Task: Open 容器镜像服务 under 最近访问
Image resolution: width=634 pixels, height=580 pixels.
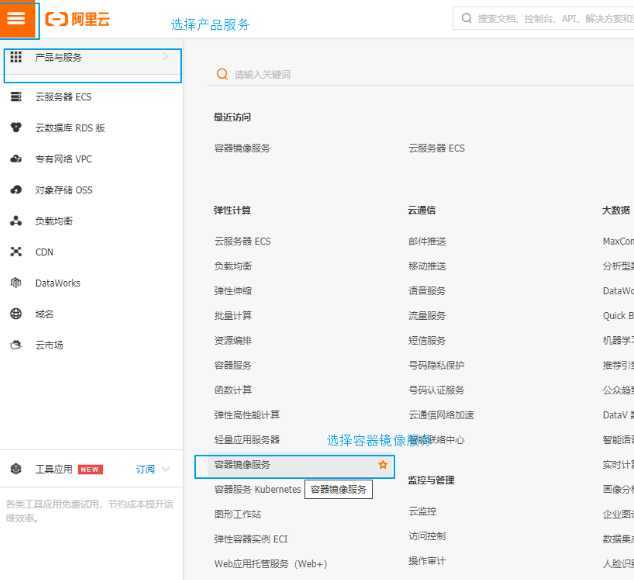Action: pos(242,148)
